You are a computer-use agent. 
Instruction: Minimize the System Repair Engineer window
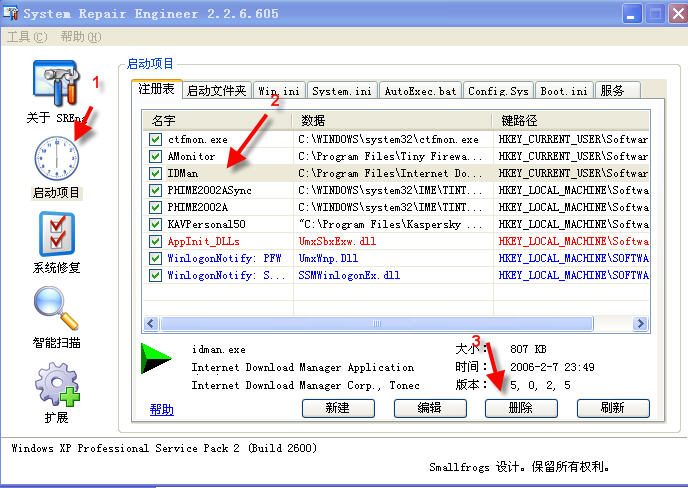[x=632, y=14]
